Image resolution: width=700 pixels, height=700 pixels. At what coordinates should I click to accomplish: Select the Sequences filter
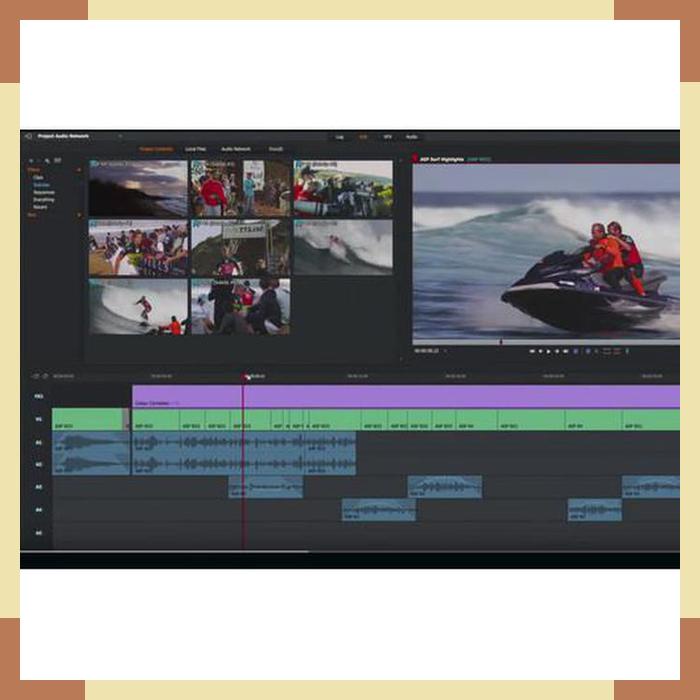[44, 192]
